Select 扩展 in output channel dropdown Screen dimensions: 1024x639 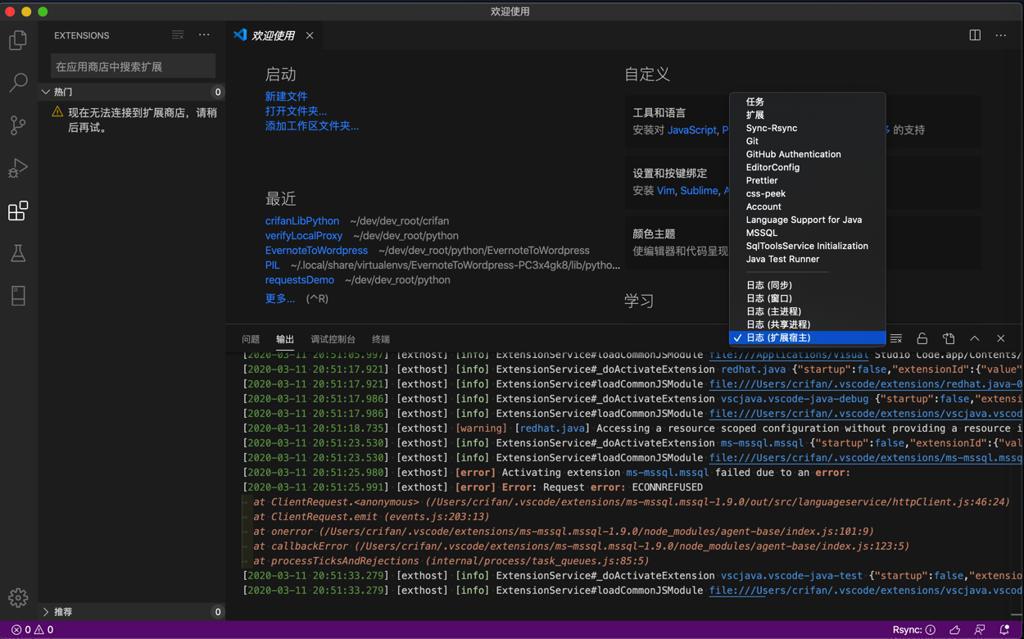click(807, 115)
